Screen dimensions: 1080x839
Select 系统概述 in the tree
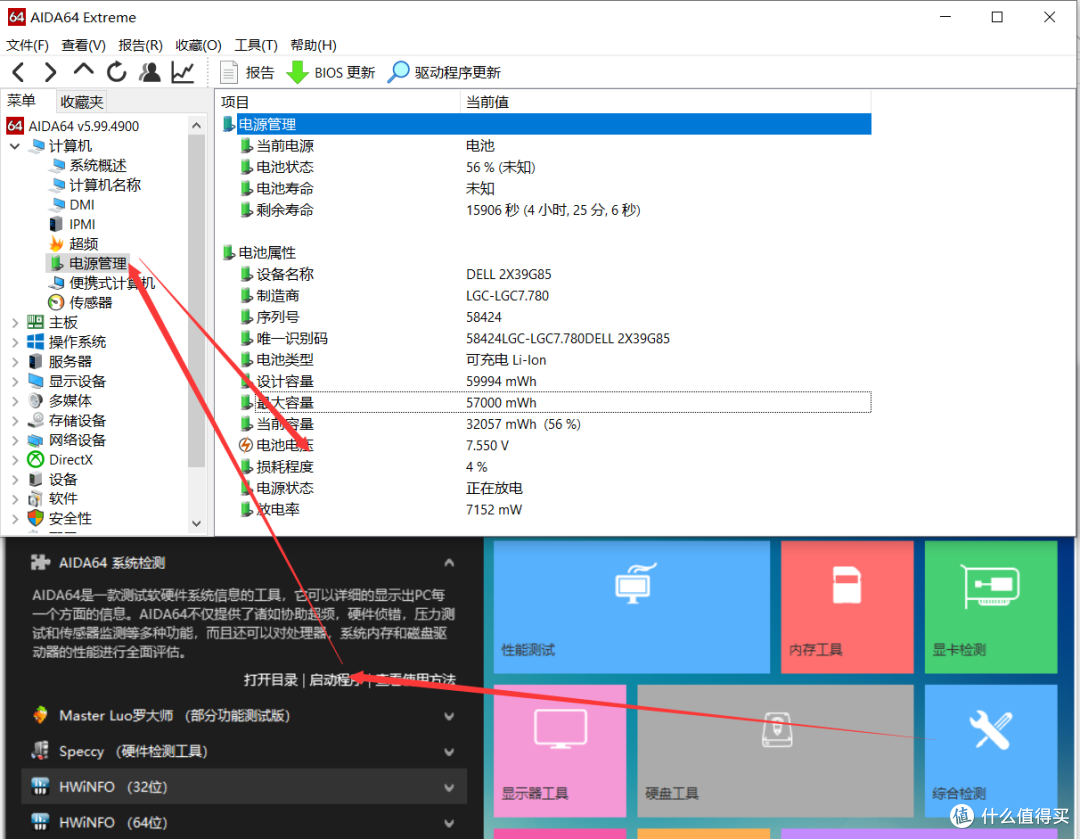click(x=98, y=165)
